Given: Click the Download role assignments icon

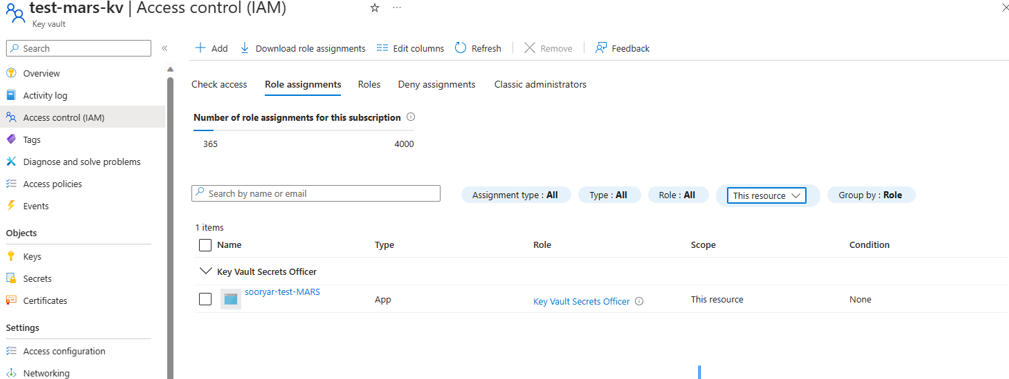Looking at the screenshot, I should pyautogui.click(x=245, y=48).
